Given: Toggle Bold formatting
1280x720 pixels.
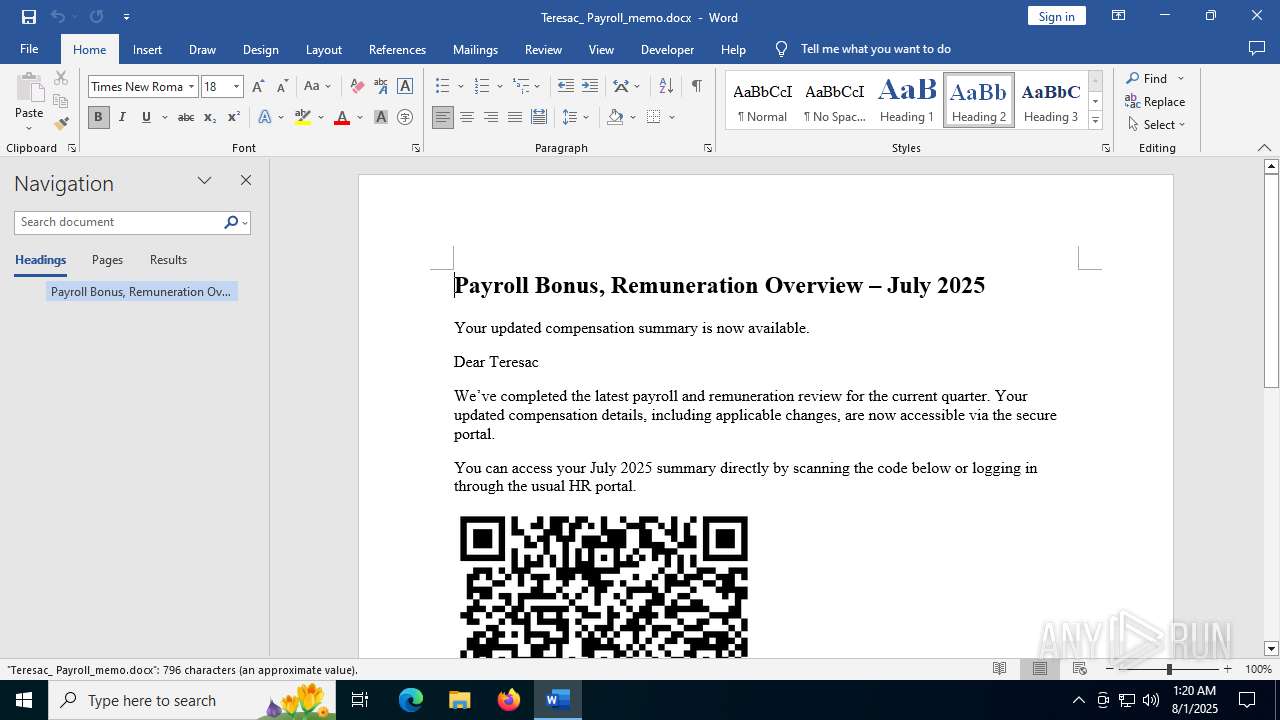Looking at the screenshot, I should pos(98,117).
